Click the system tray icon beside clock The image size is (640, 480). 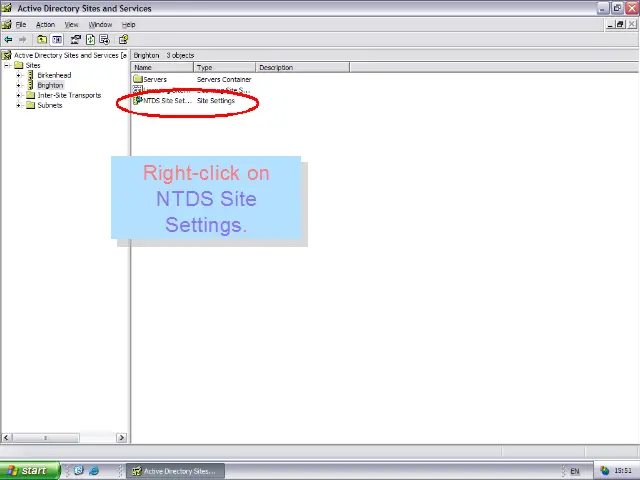click(604, 471)
